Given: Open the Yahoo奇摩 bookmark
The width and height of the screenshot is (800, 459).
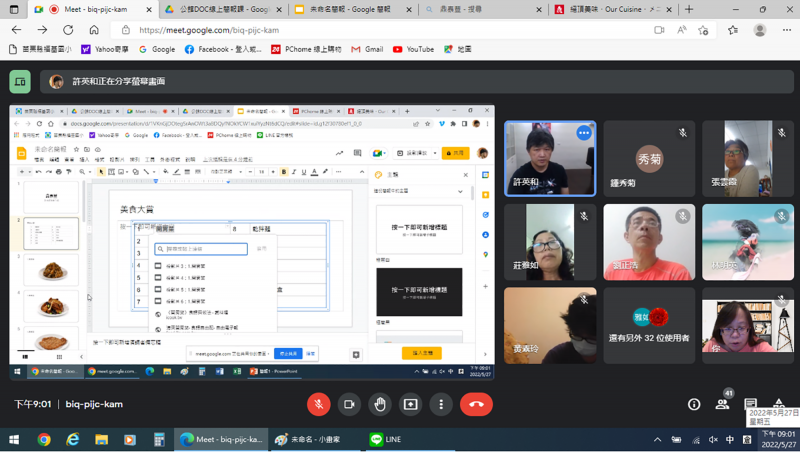Looking at the screenshot, I should point(105,49).
